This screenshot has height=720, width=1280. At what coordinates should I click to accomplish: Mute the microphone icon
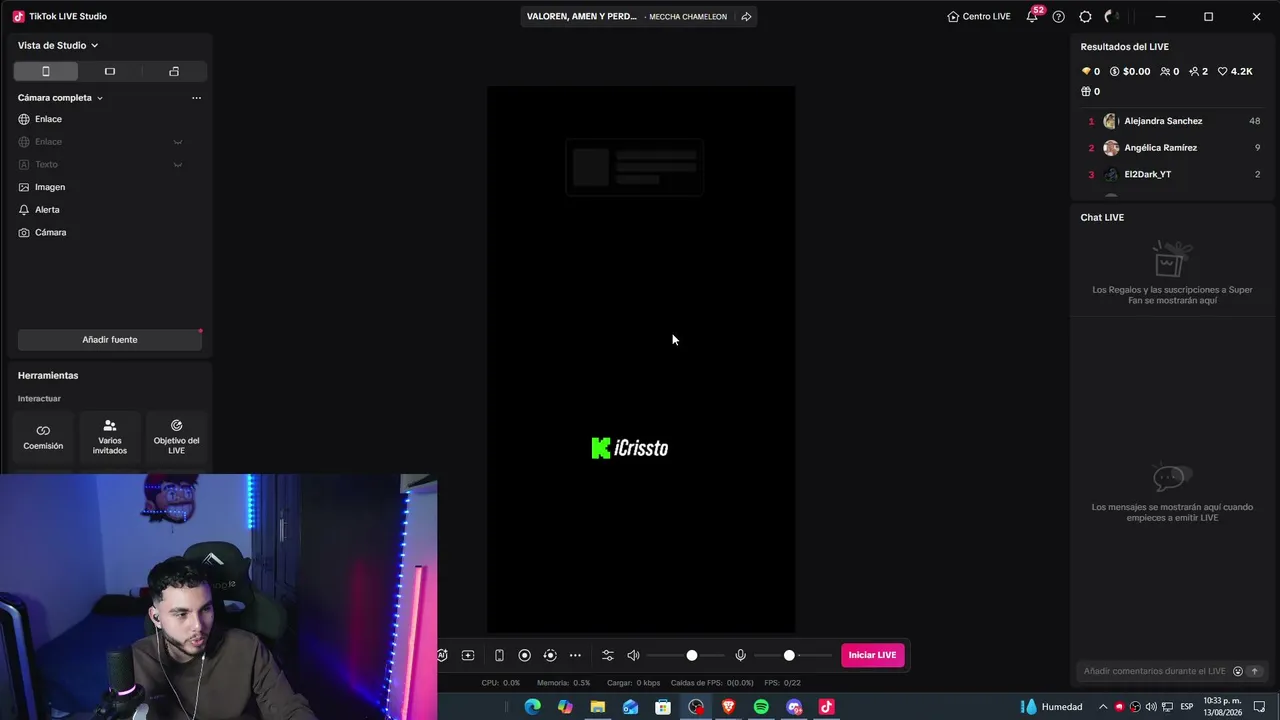[740, 655]
